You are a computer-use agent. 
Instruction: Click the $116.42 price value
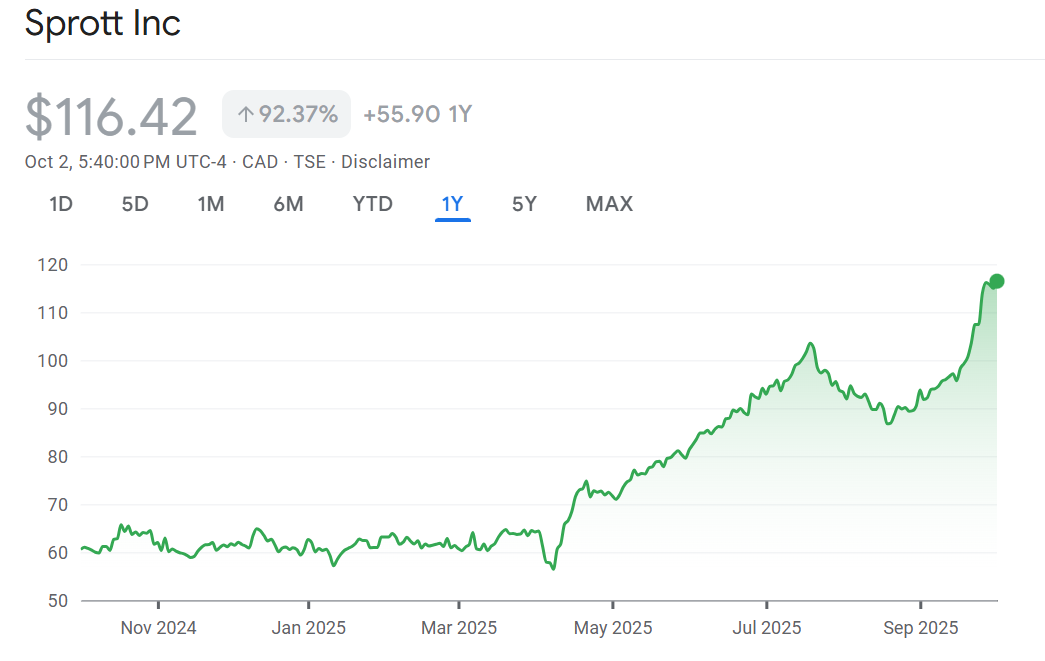click(x=111, y=116)
